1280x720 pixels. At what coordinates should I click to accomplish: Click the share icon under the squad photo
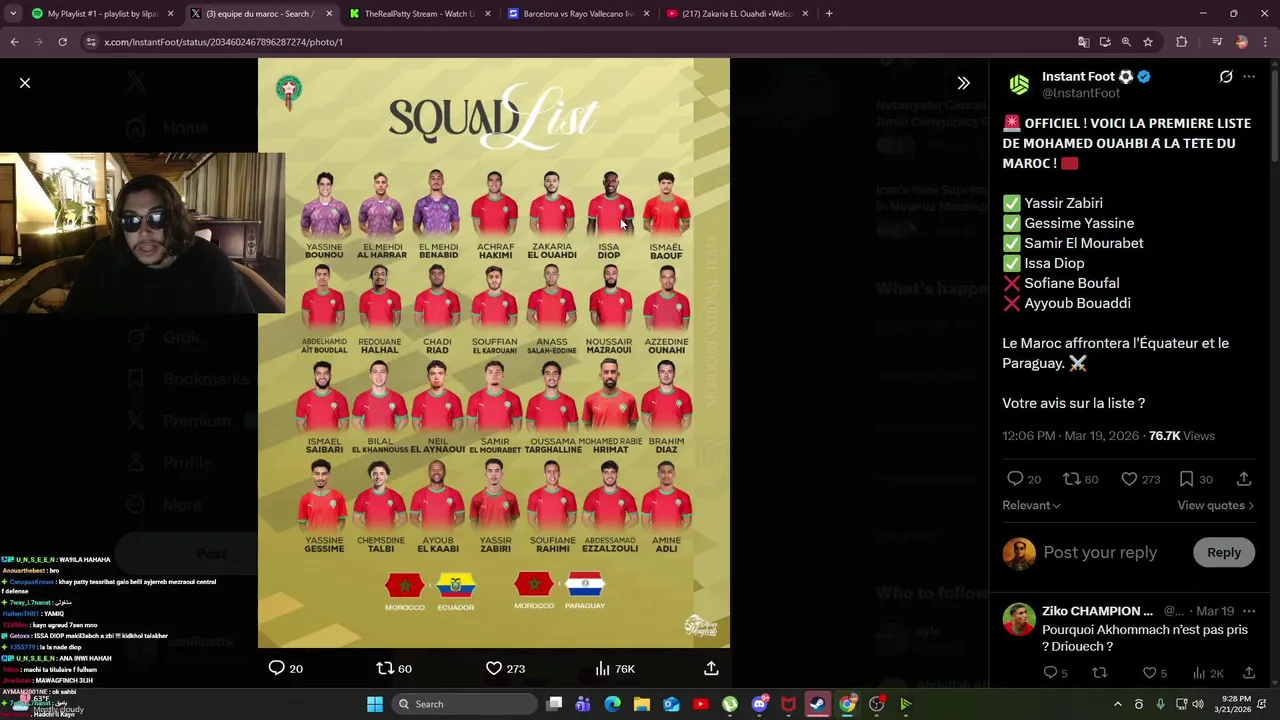click(711, 668)
